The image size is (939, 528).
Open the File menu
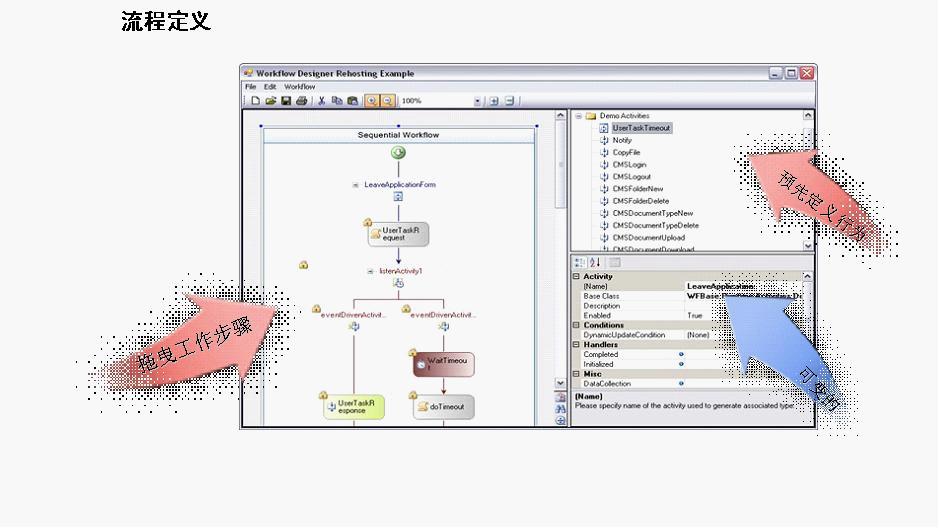(250, 87)
